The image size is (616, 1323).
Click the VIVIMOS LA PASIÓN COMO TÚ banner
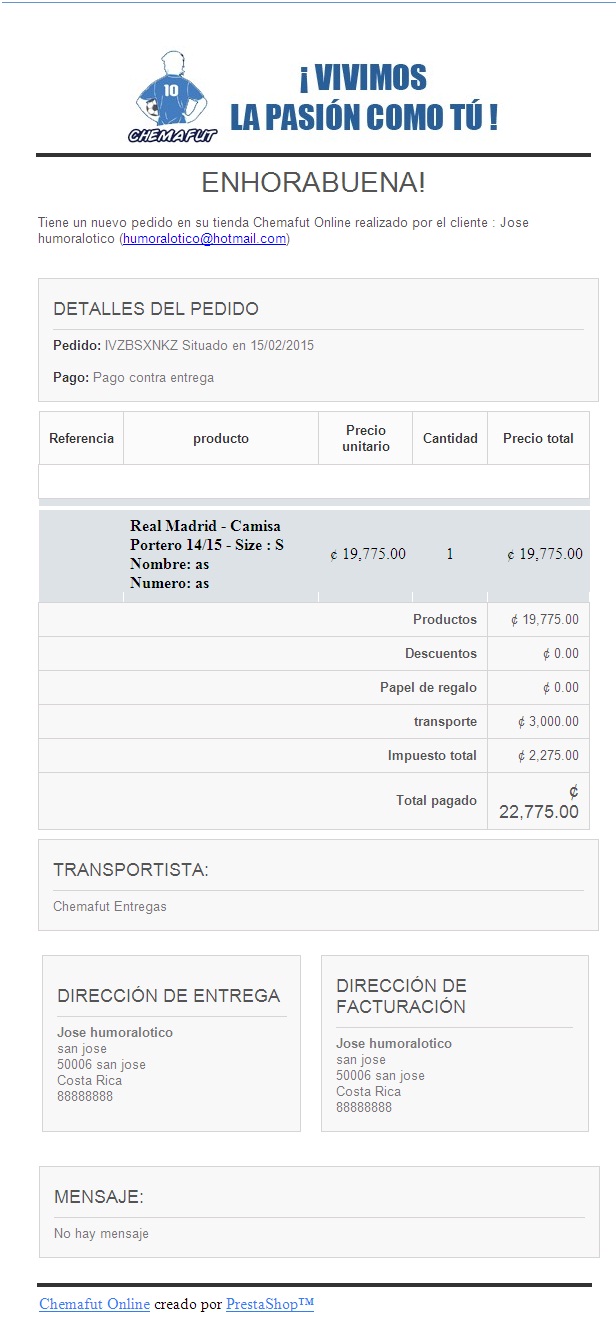[x=364, y=98]
